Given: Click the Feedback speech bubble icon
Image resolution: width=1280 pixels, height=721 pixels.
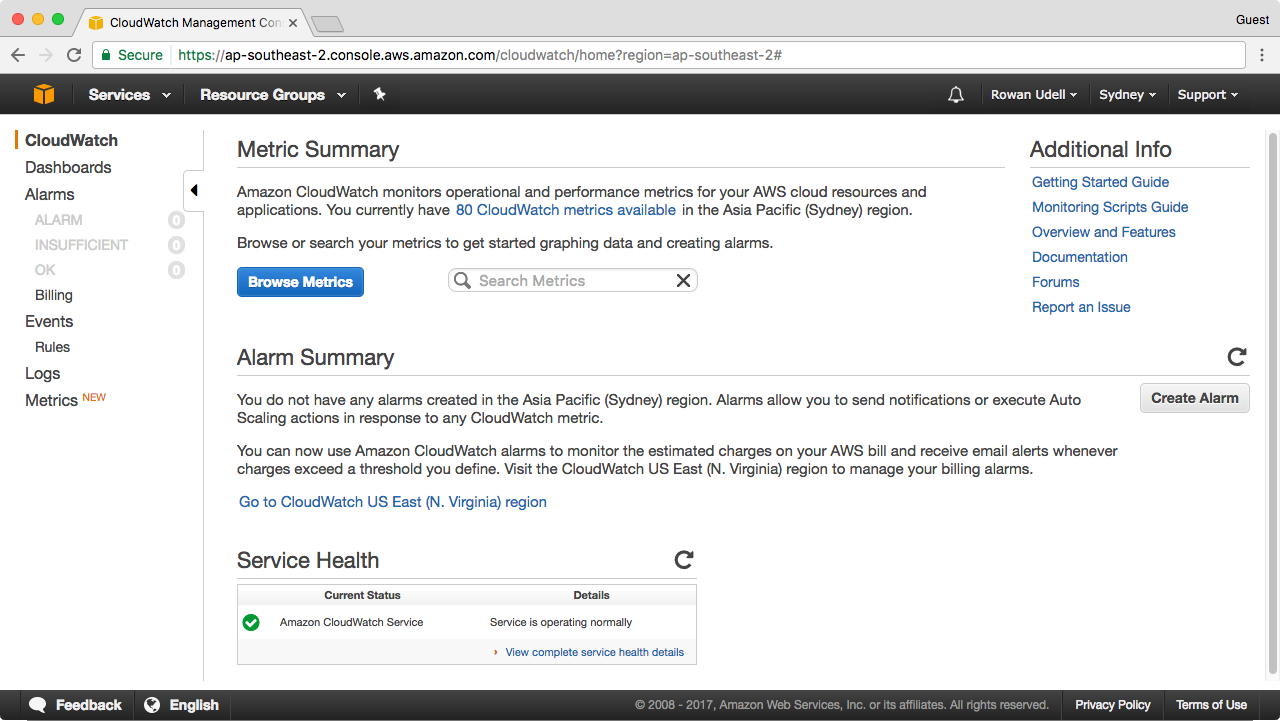Looking at the screenshot, I should (38, 705).
